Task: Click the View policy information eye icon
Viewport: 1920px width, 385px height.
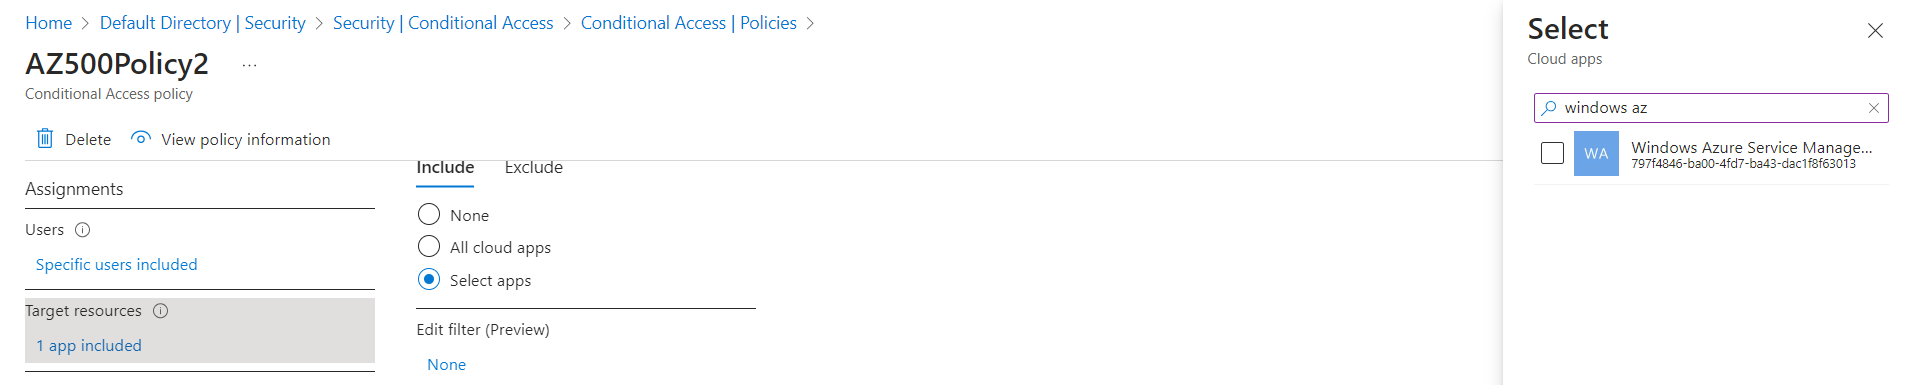Action: 141,138
